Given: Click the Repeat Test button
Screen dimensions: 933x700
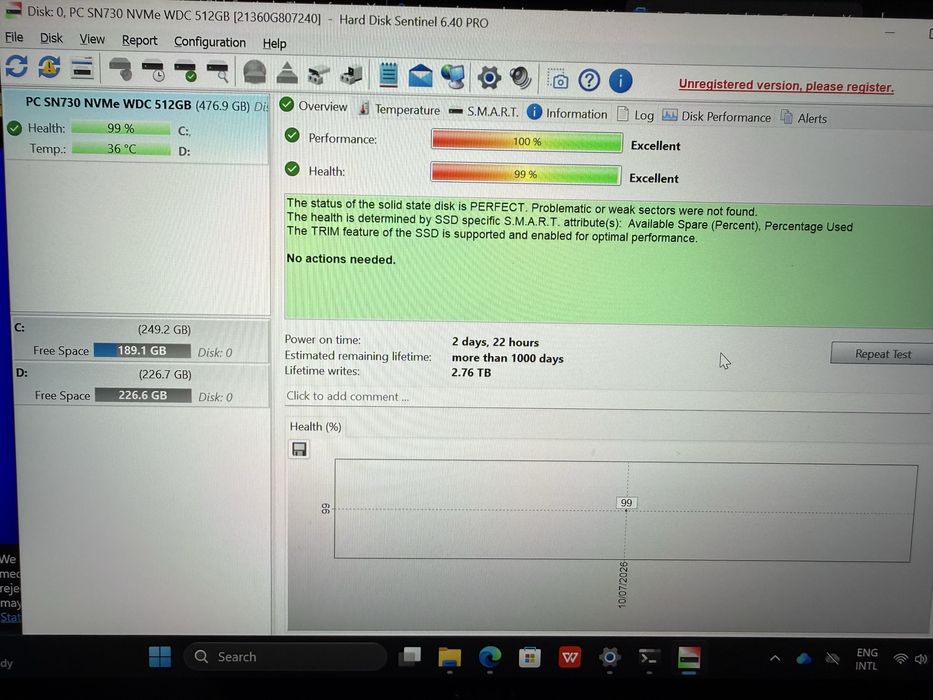Looking at the screenshot, I should click(882, 354).
